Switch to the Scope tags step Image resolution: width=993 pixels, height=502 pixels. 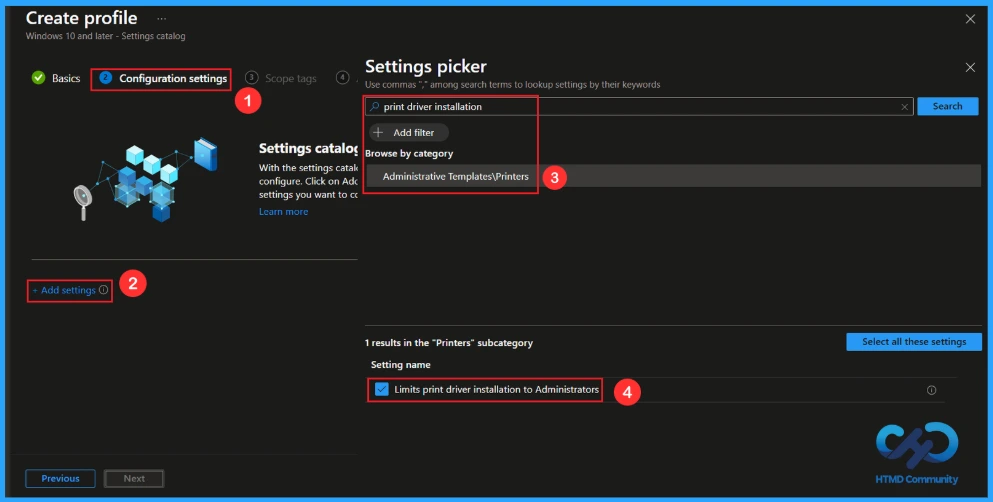pos(281,78)
